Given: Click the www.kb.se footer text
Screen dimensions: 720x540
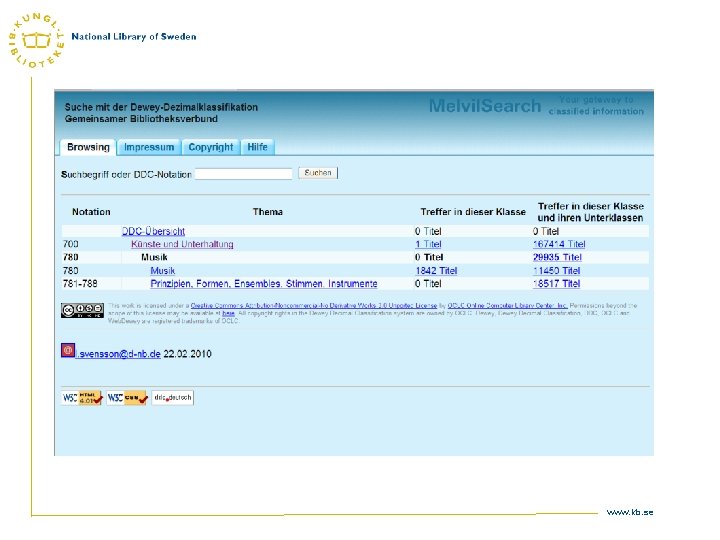Looking at the screenshot, I should tap(630, 512).
